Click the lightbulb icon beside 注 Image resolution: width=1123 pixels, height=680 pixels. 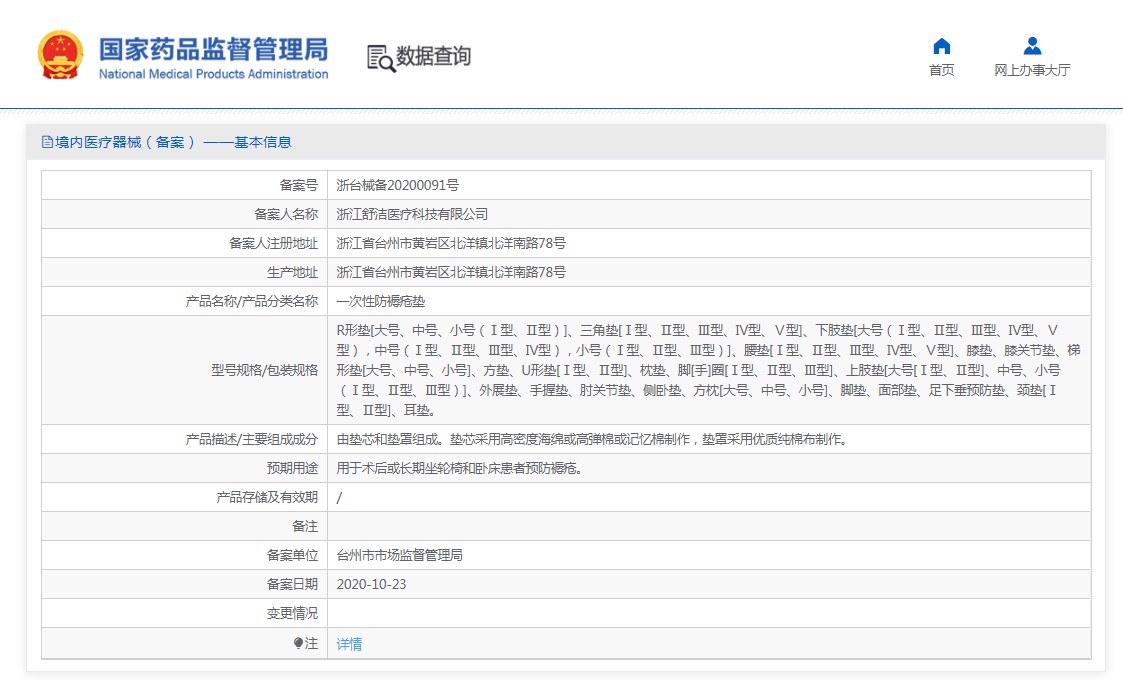[x=298, y=643]
